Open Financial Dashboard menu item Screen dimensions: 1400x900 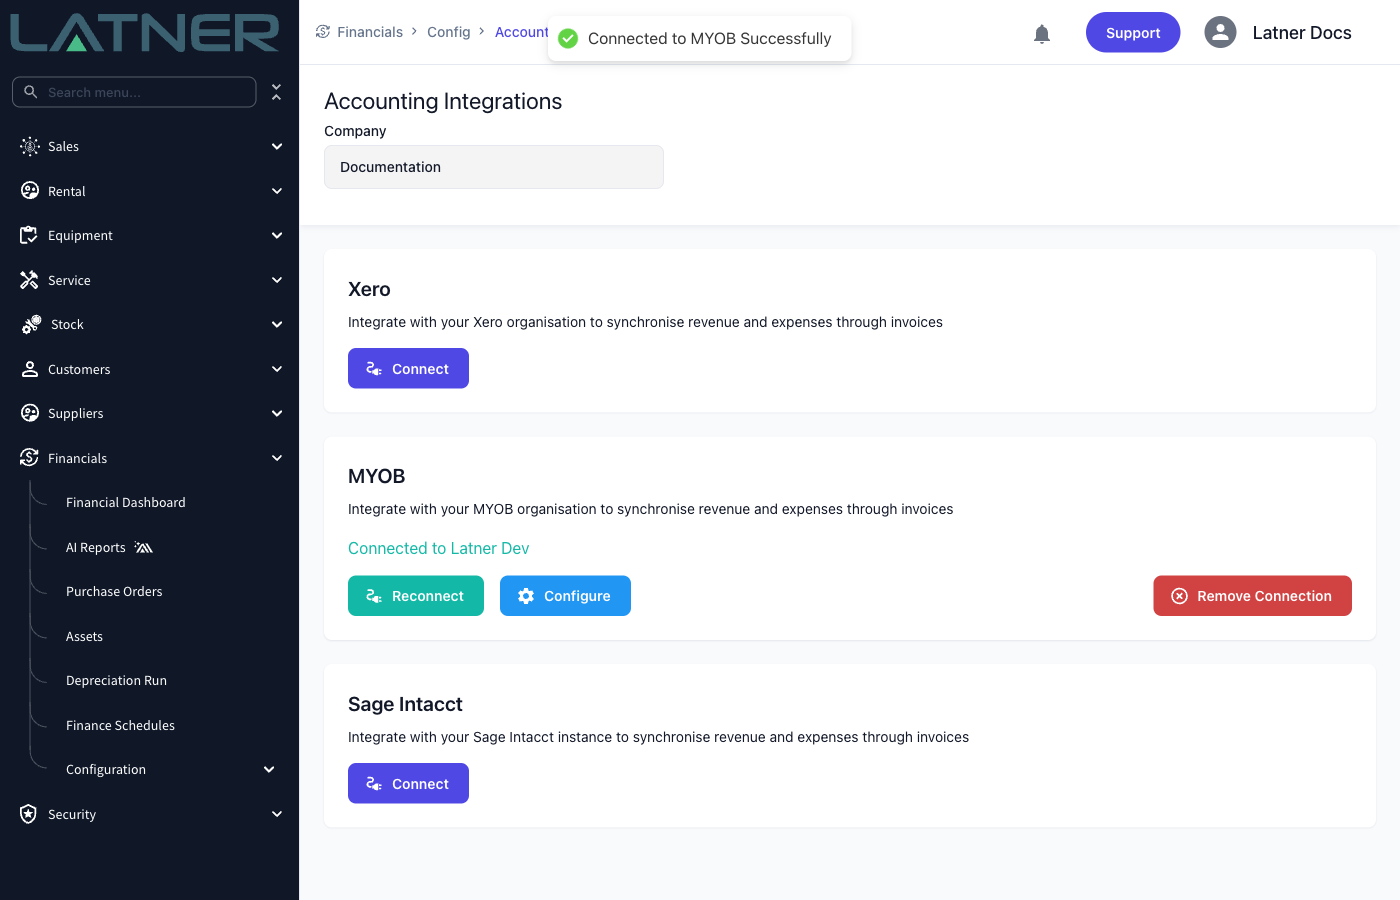tap(126, 503)
